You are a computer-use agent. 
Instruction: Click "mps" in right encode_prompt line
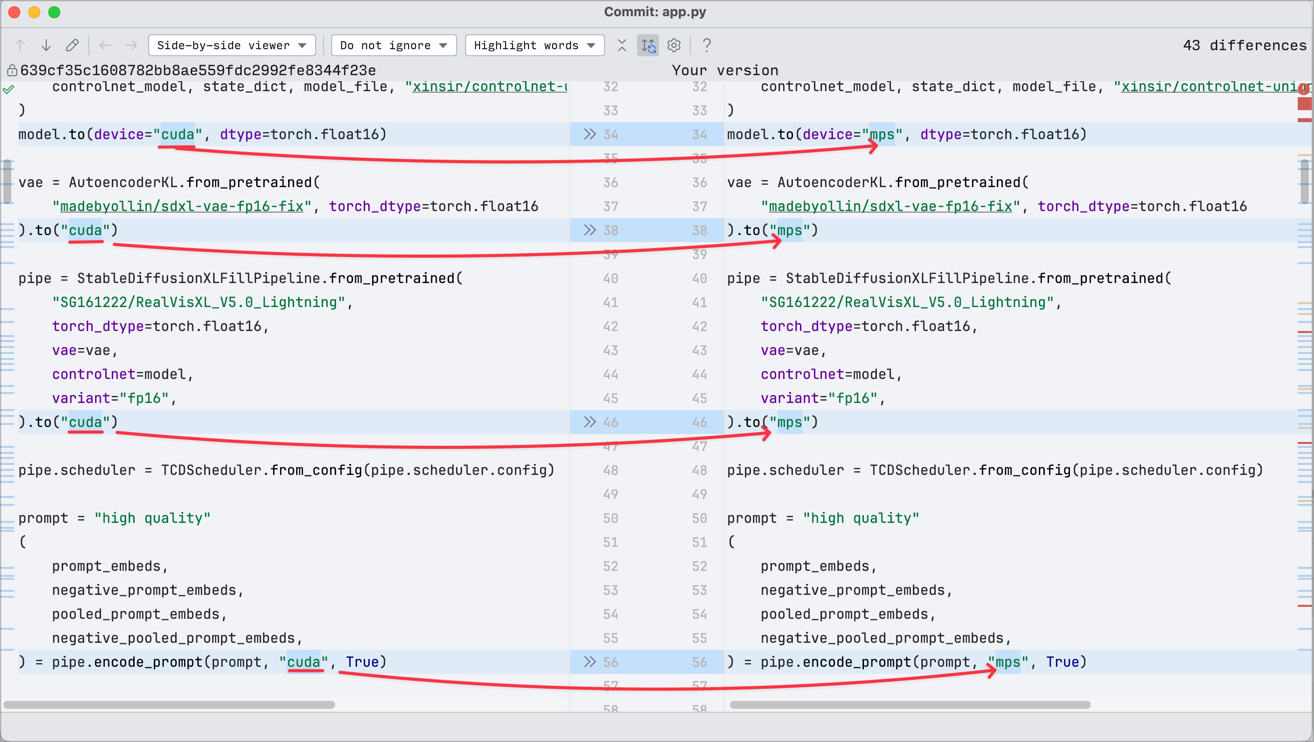[1009, 662]
